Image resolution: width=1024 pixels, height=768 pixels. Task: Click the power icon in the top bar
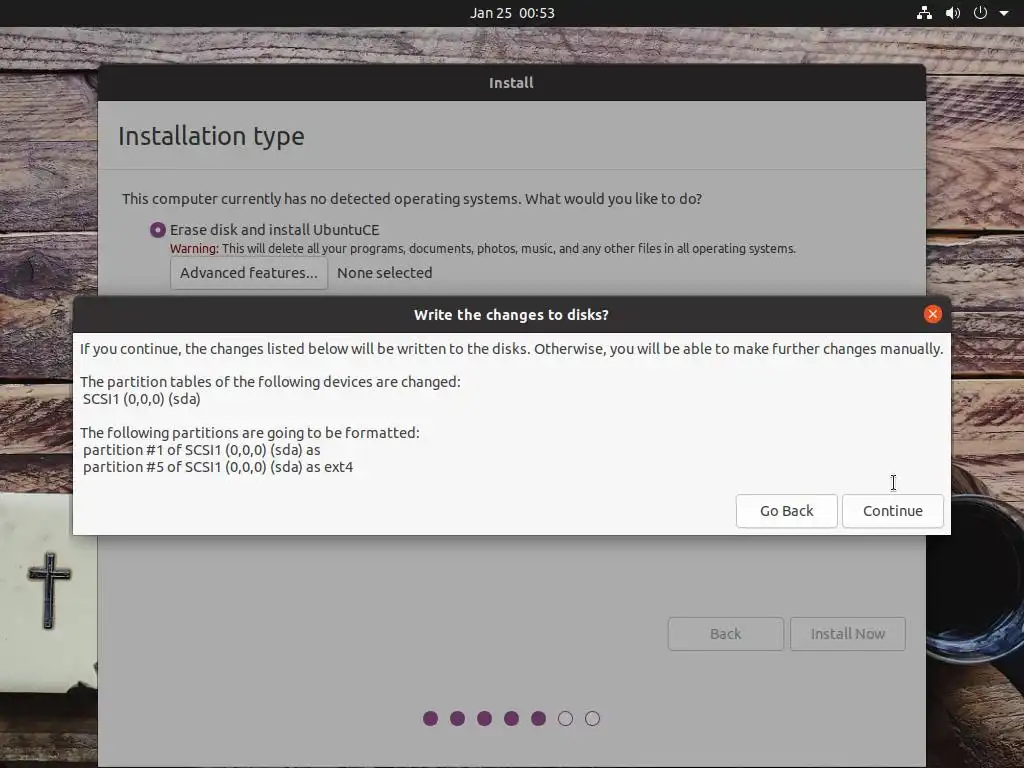coord(980,13)
